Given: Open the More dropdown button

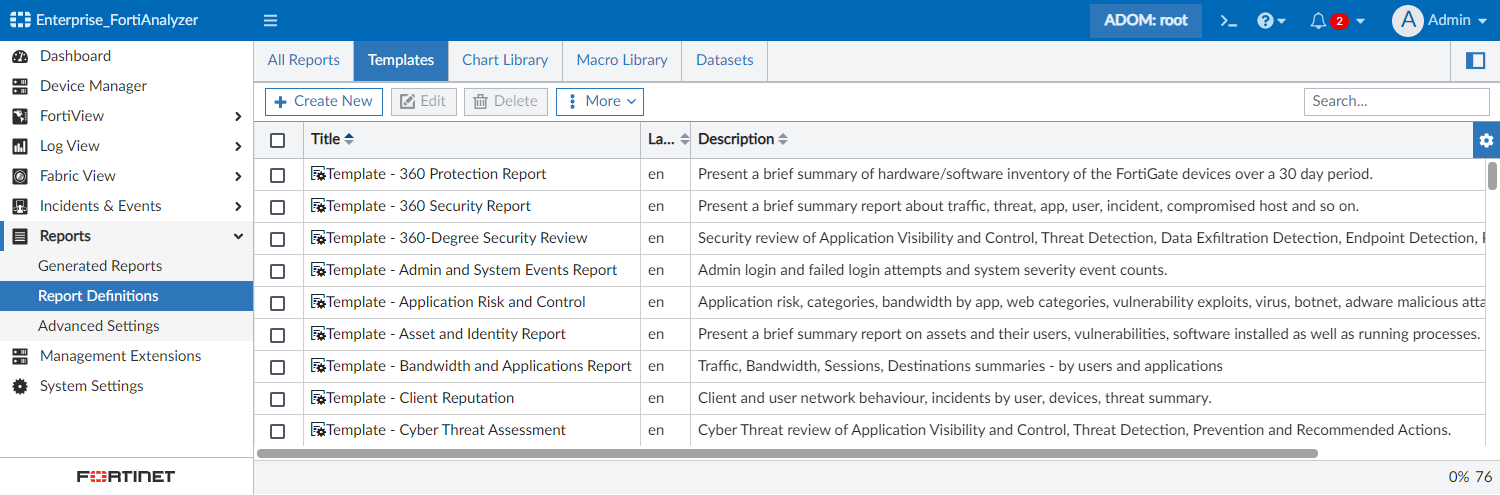Looking at the screenshot, I should 600,101.
